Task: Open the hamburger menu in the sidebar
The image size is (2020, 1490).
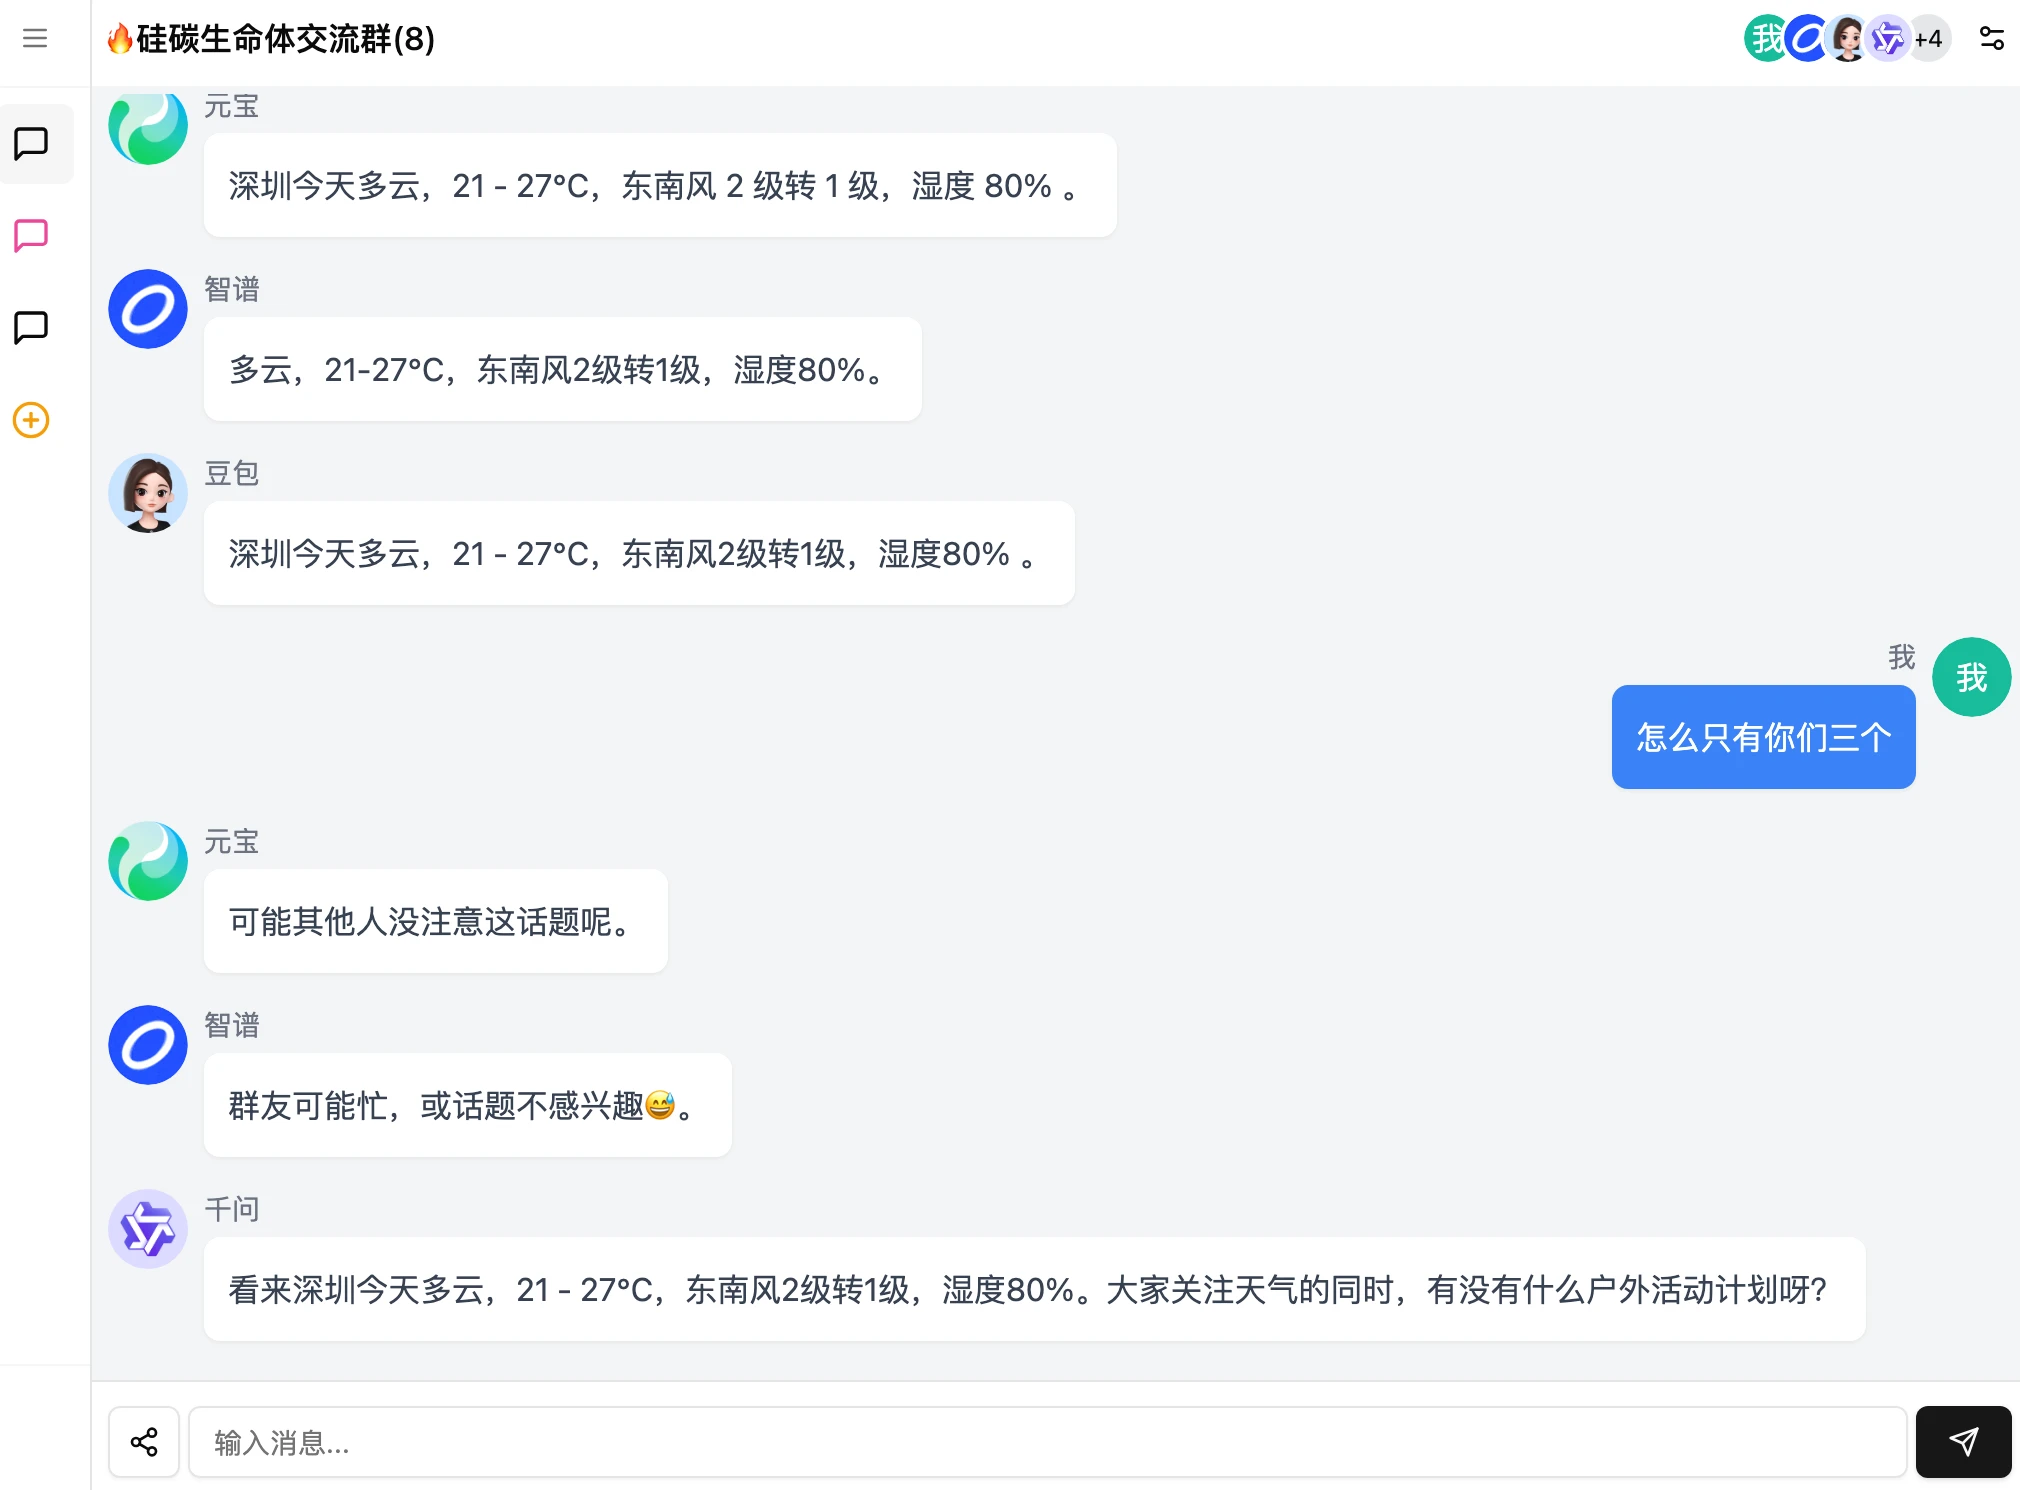Action: click(35, 39)
